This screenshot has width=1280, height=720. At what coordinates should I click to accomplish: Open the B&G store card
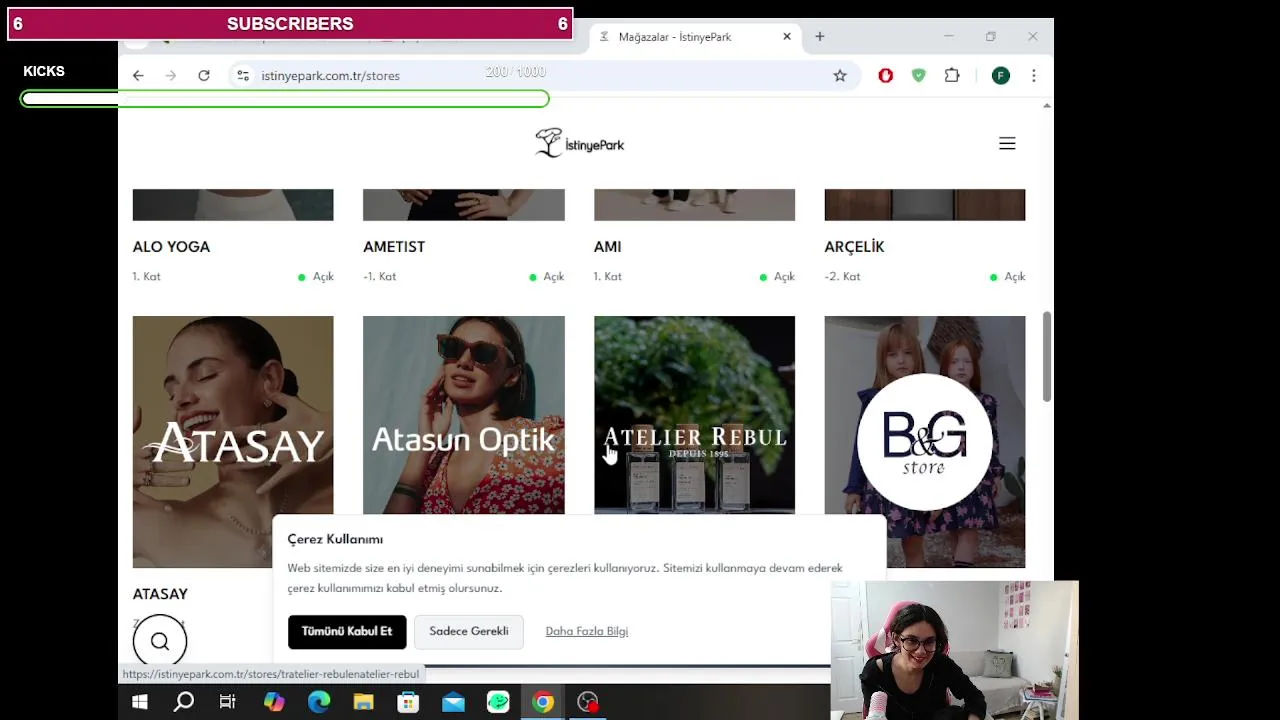[925, 442]
